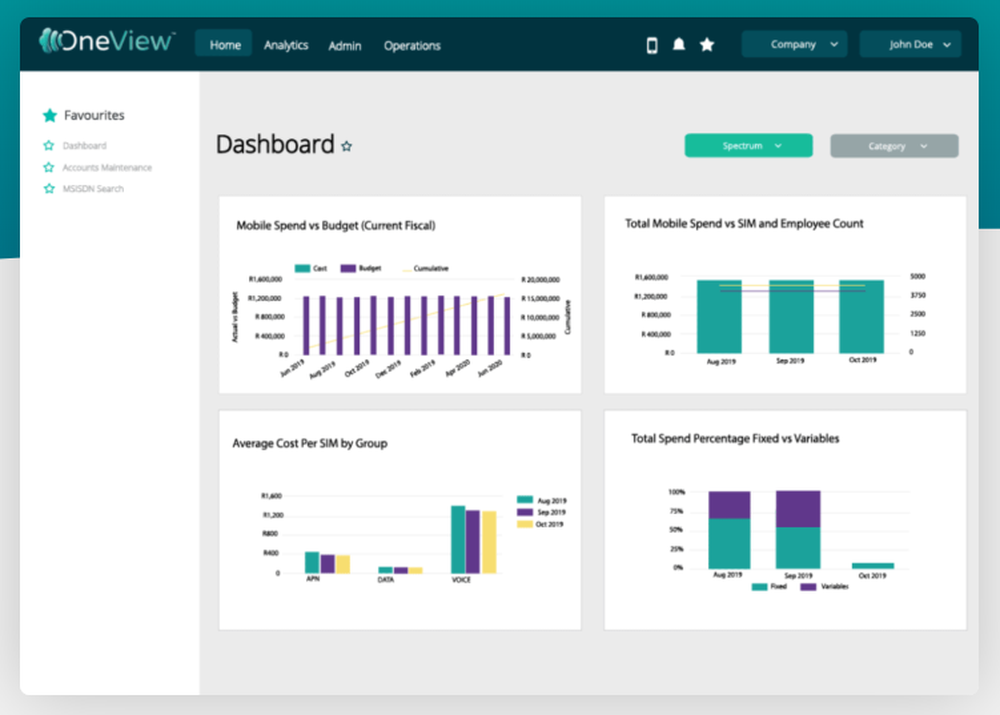Screen dimensions: 1000x715
Task: Open the Category dropdown
Action: click(894, 146)
